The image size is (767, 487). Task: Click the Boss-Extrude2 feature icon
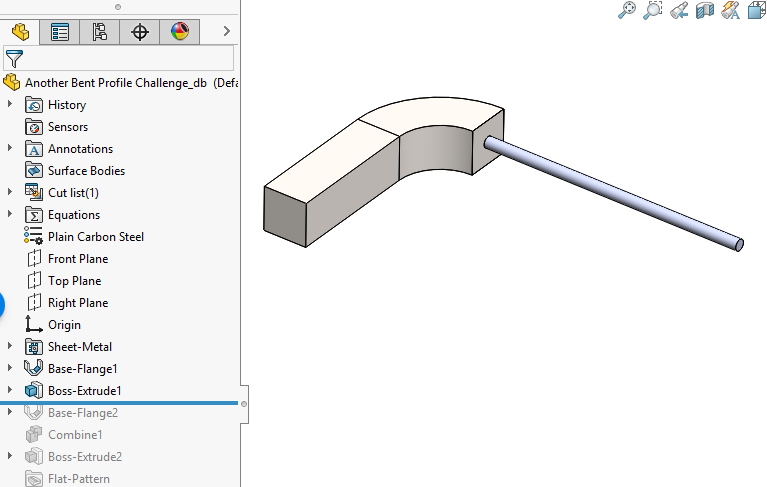pos(34,456)
